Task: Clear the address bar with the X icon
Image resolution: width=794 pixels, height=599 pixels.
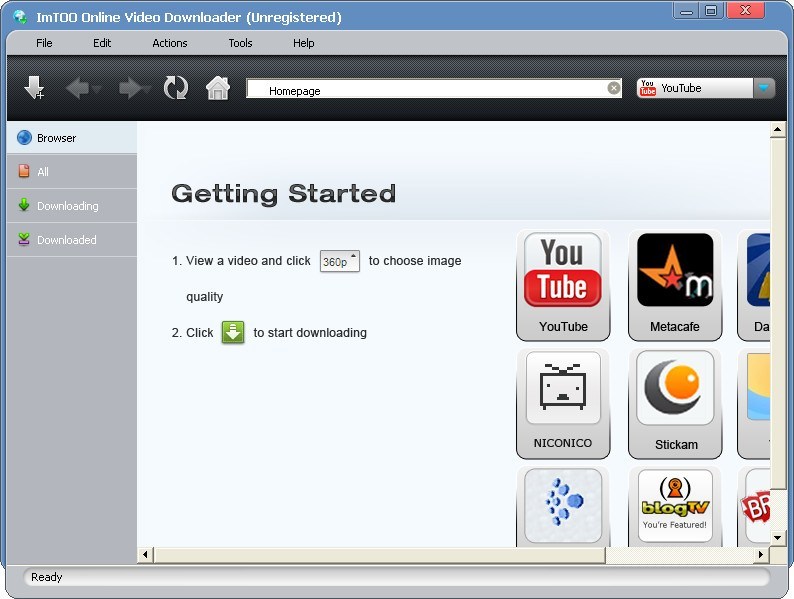Action: click(x=613, y=88)
